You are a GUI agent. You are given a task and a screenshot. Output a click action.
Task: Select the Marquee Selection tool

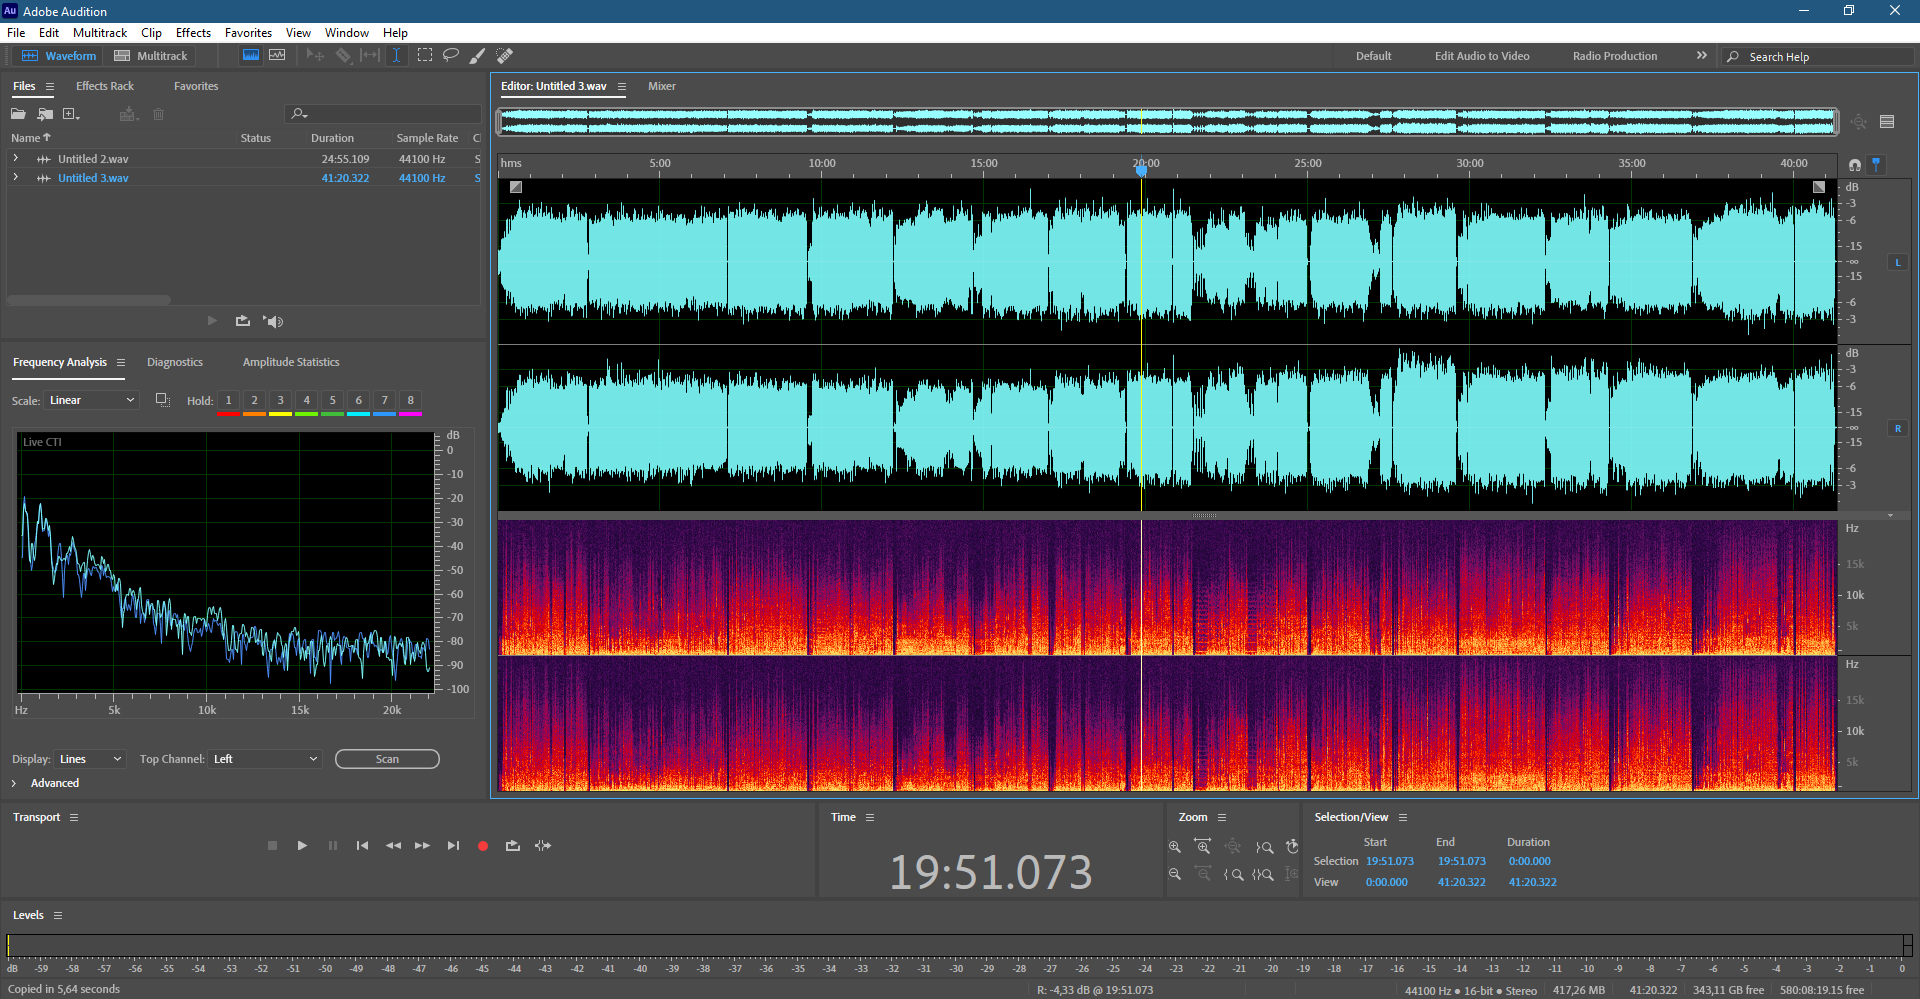(425, 56)
